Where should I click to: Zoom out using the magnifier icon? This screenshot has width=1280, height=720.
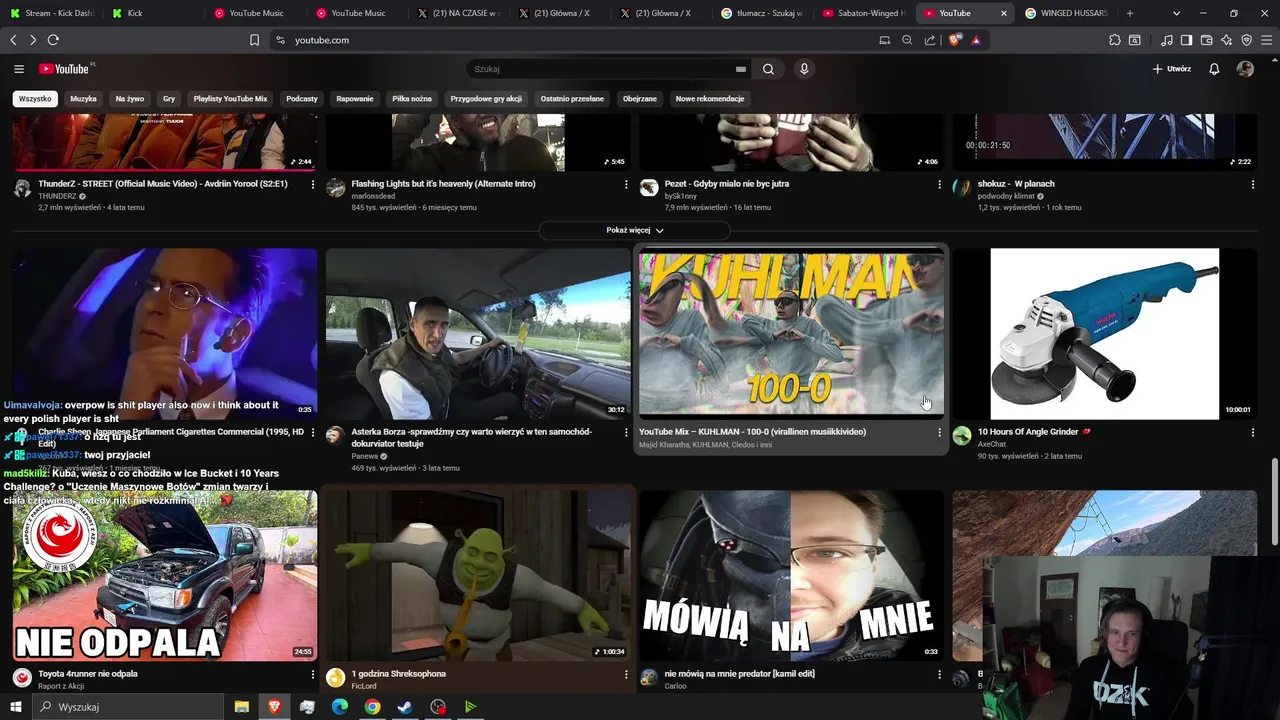point(907,40)
